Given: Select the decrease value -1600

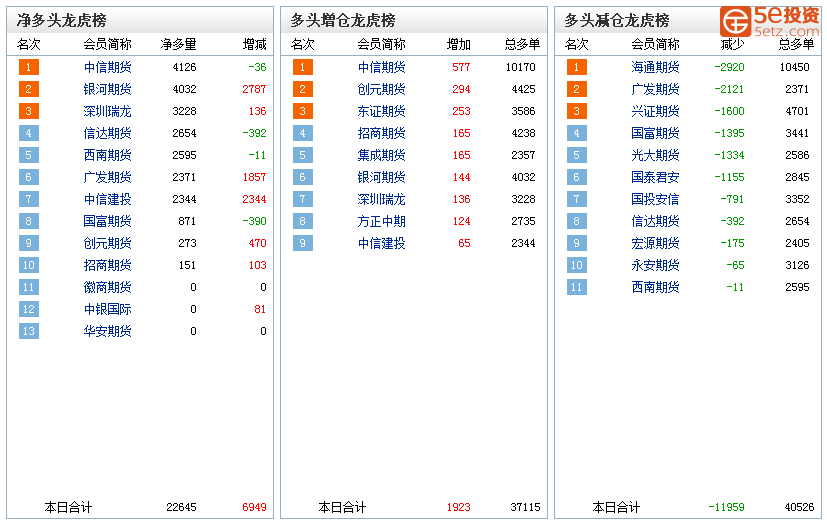Looking at the screenshot, I should pyautogui.click(x=729, y=112).
